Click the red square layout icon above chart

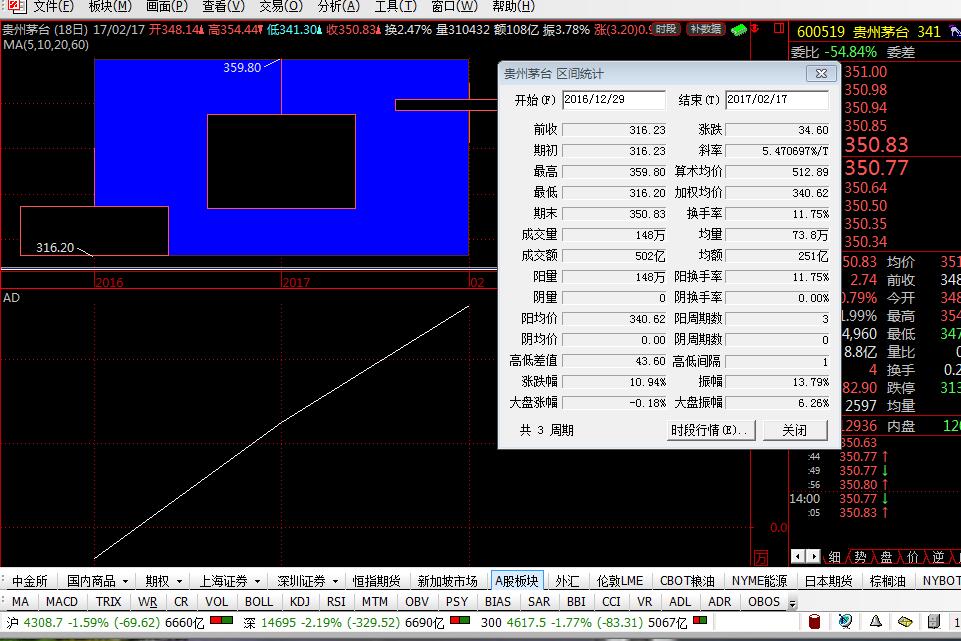point(779,28)
